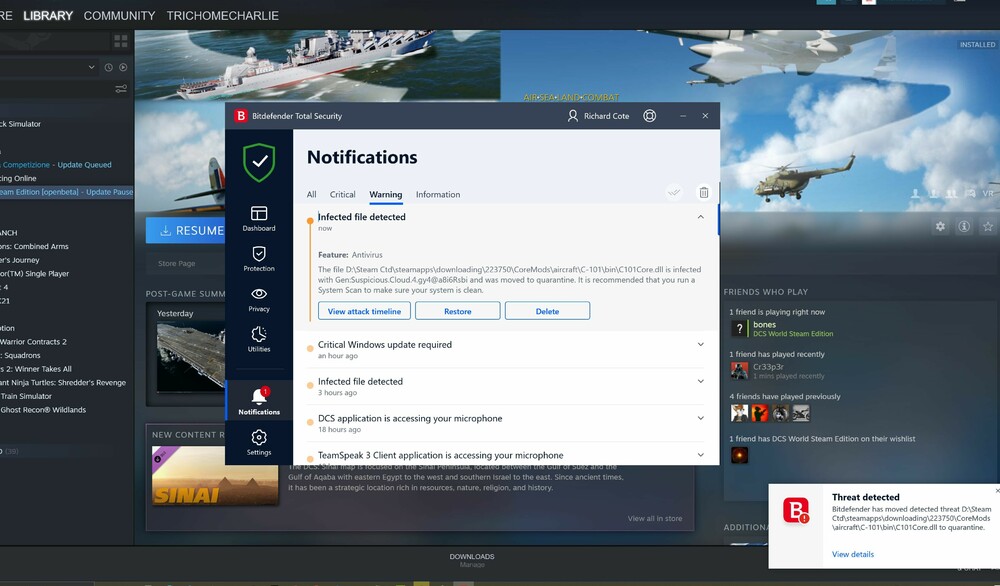Click the gear icon on the DCS store page
1000x586 pixels.
(x=940, y=226)
